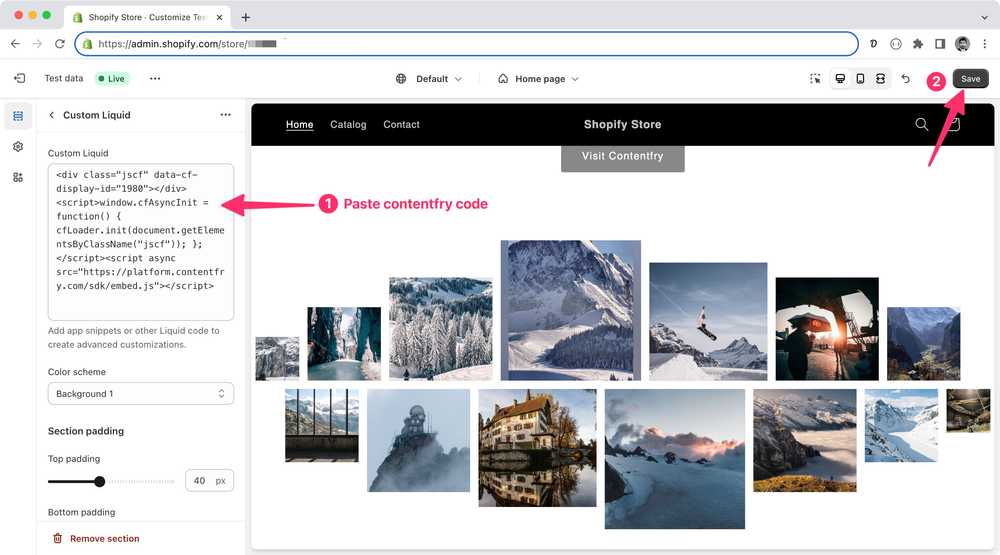Click the store search magnifier icon
This screenshot has width=1000, height=555.
(x=922, y=125)
